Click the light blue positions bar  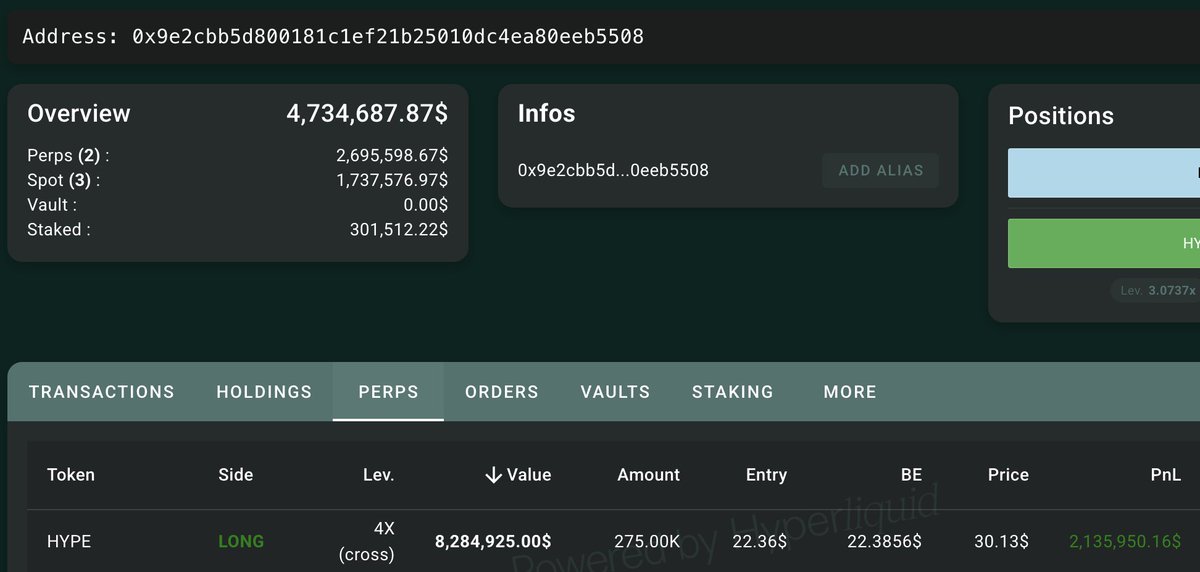(1104, 173)
